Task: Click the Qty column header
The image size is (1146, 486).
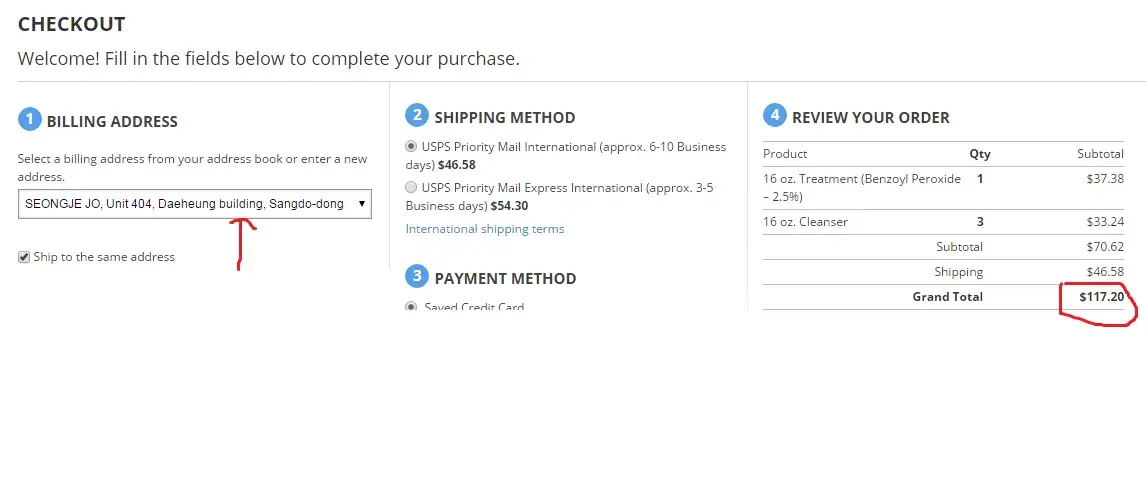Action: [980, 154]
